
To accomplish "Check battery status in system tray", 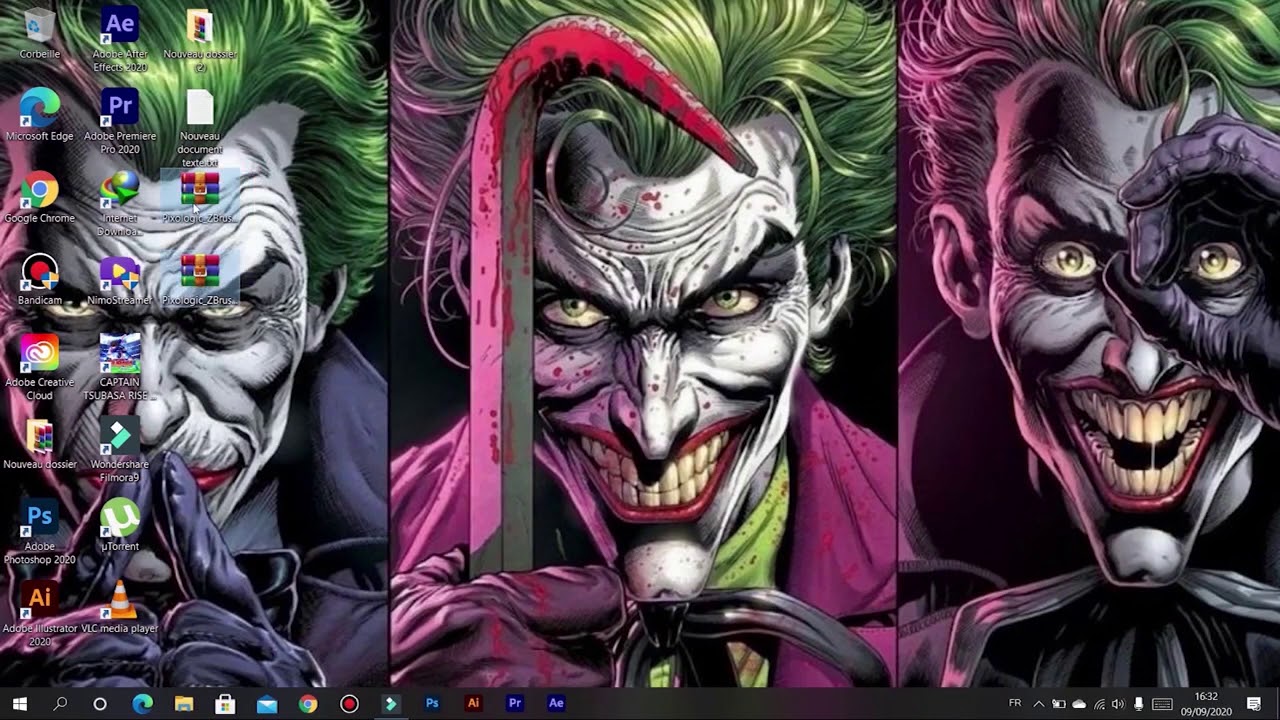I will click(x=1058, y=704).
